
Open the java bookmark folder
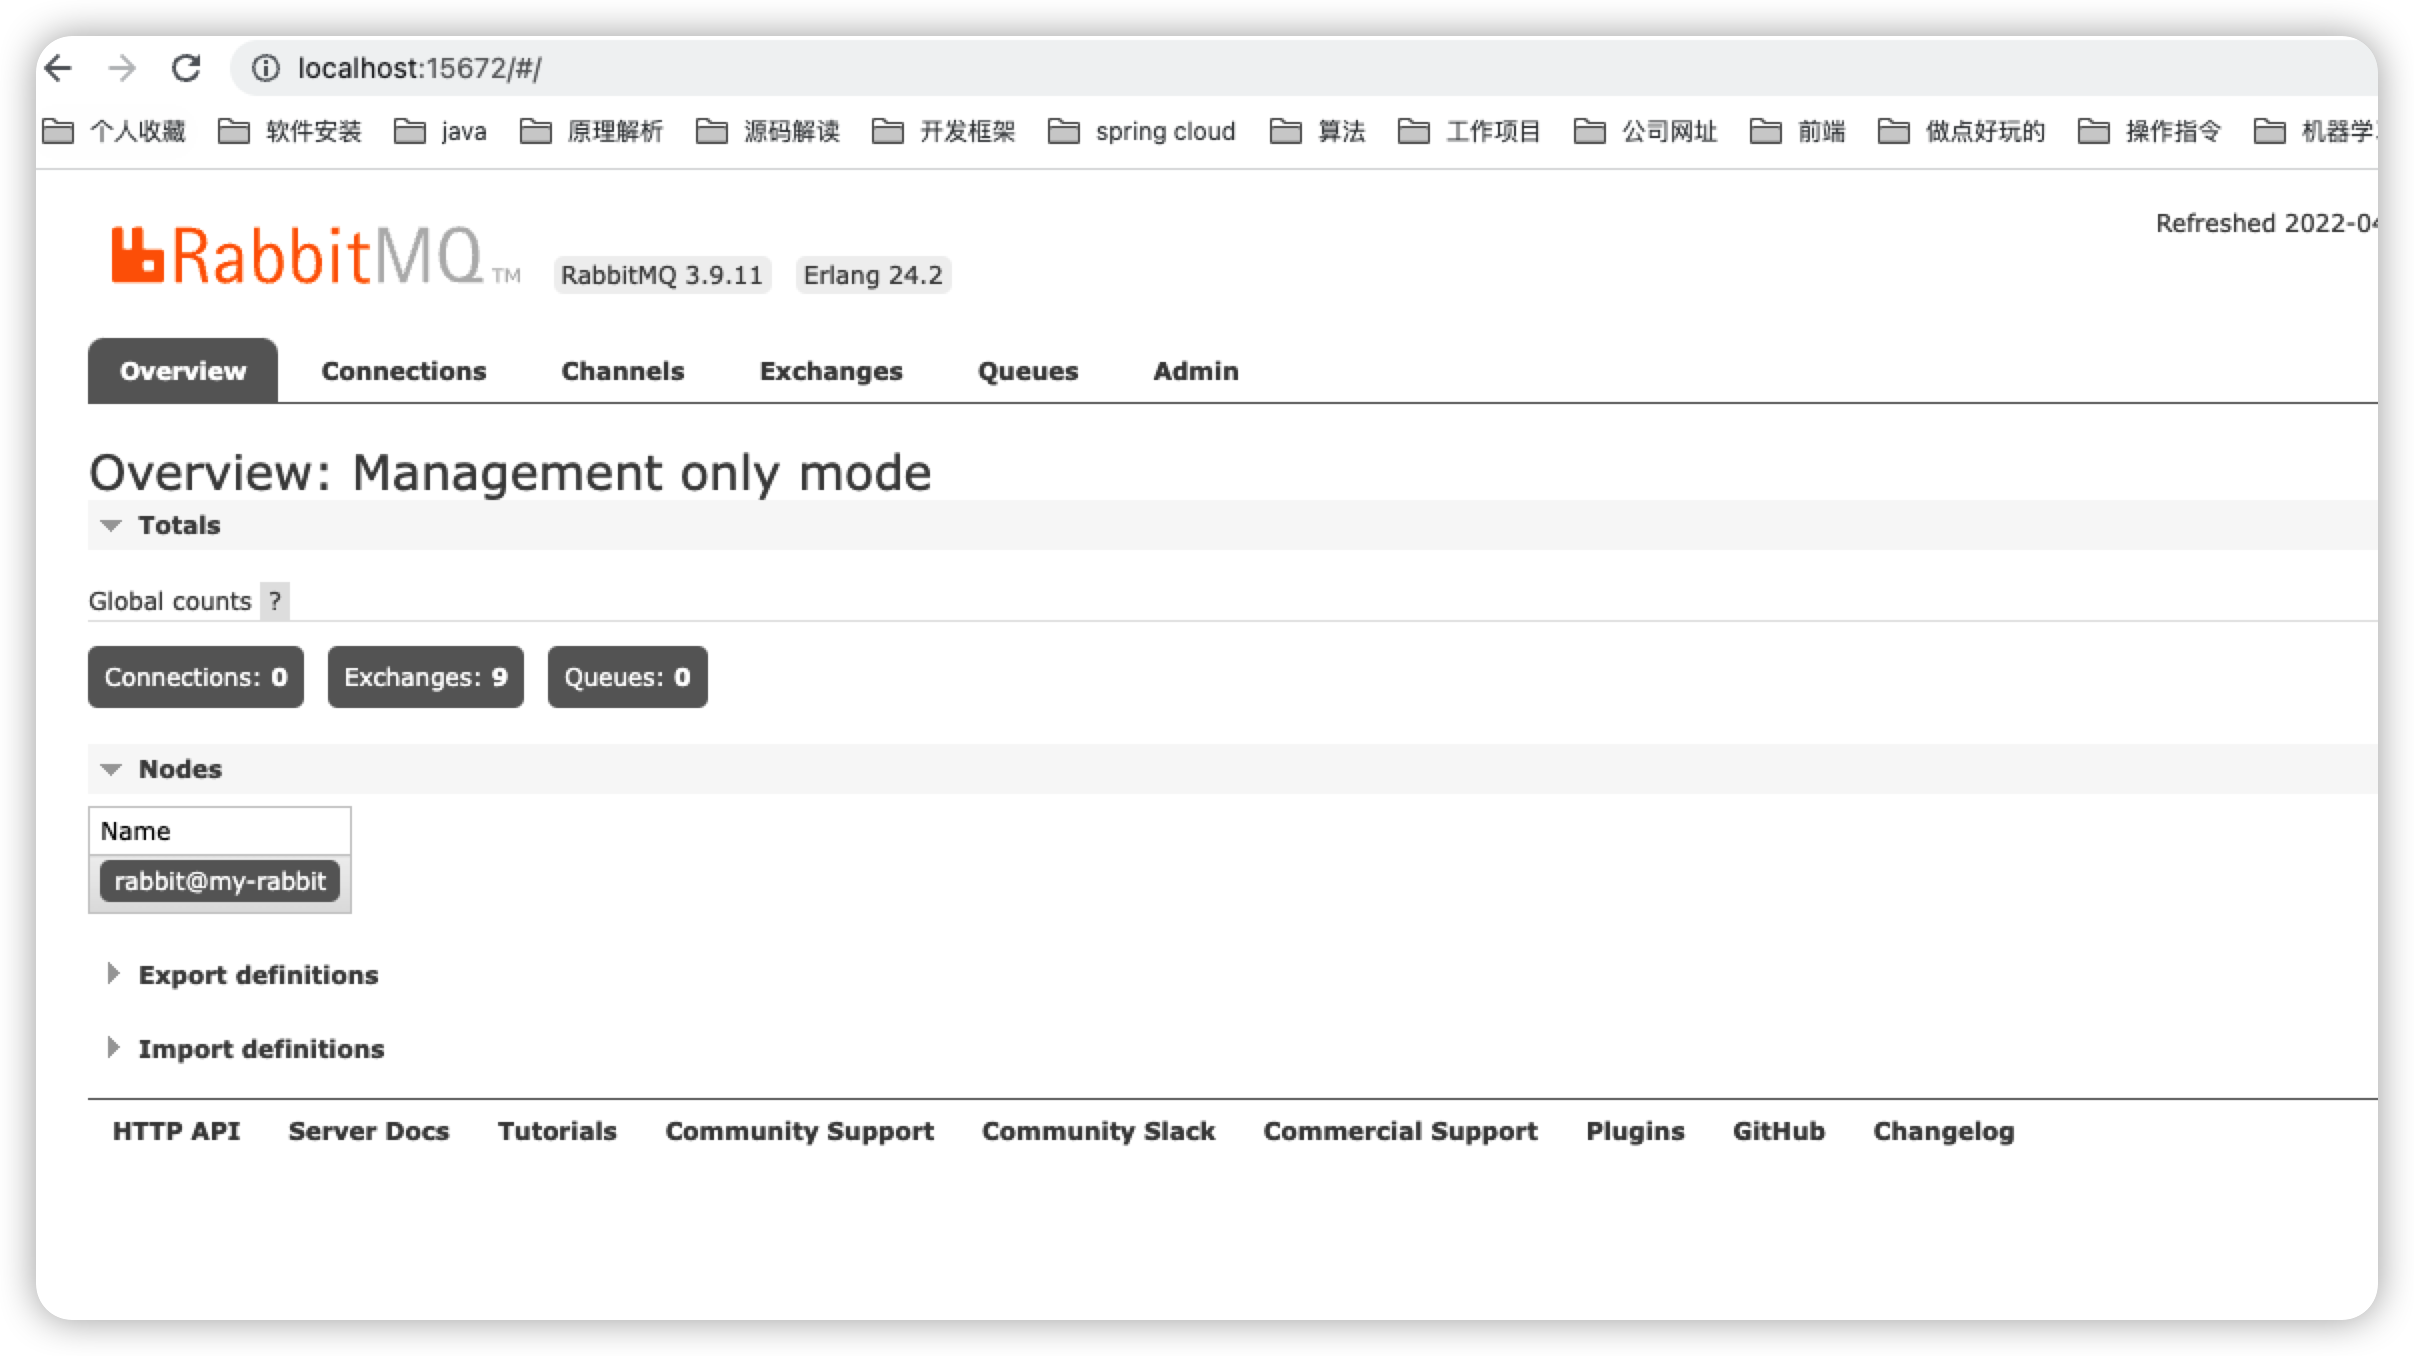pos(441,131)
